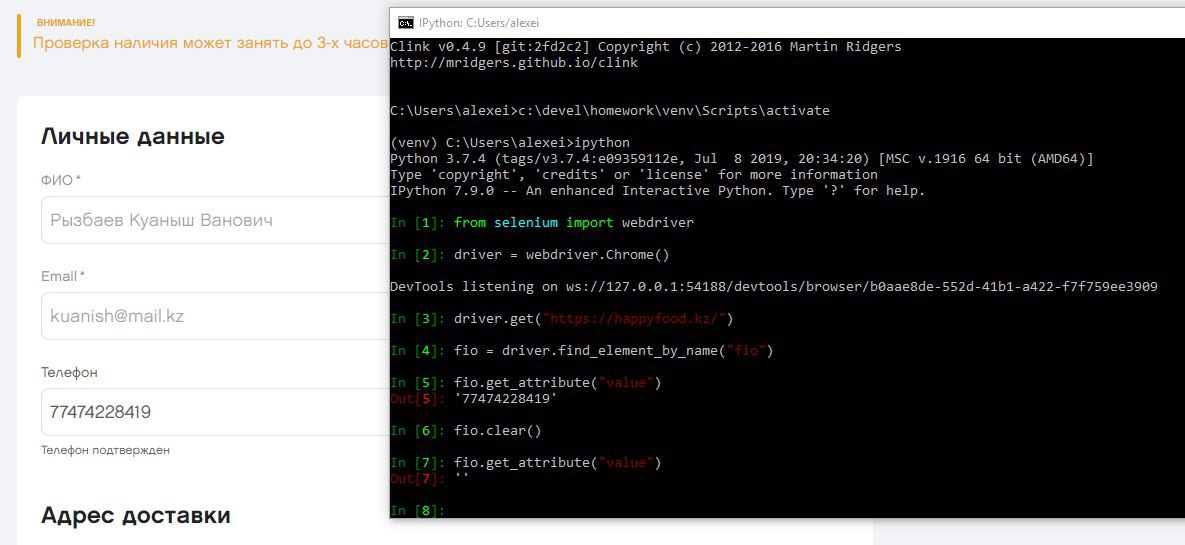
Task: Click the 'Type copyright, credits' info line
Action: [x=634, y=175]
